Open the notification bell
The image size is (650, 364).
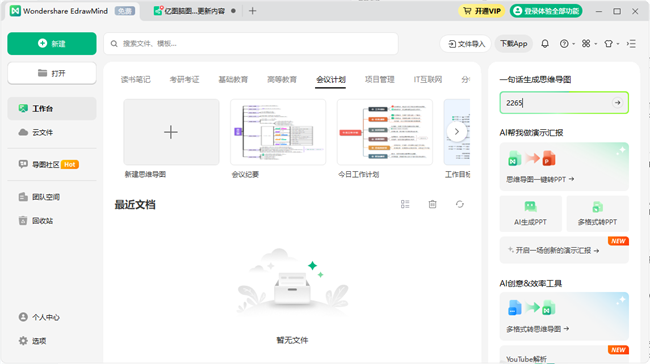tap(545, 44)
